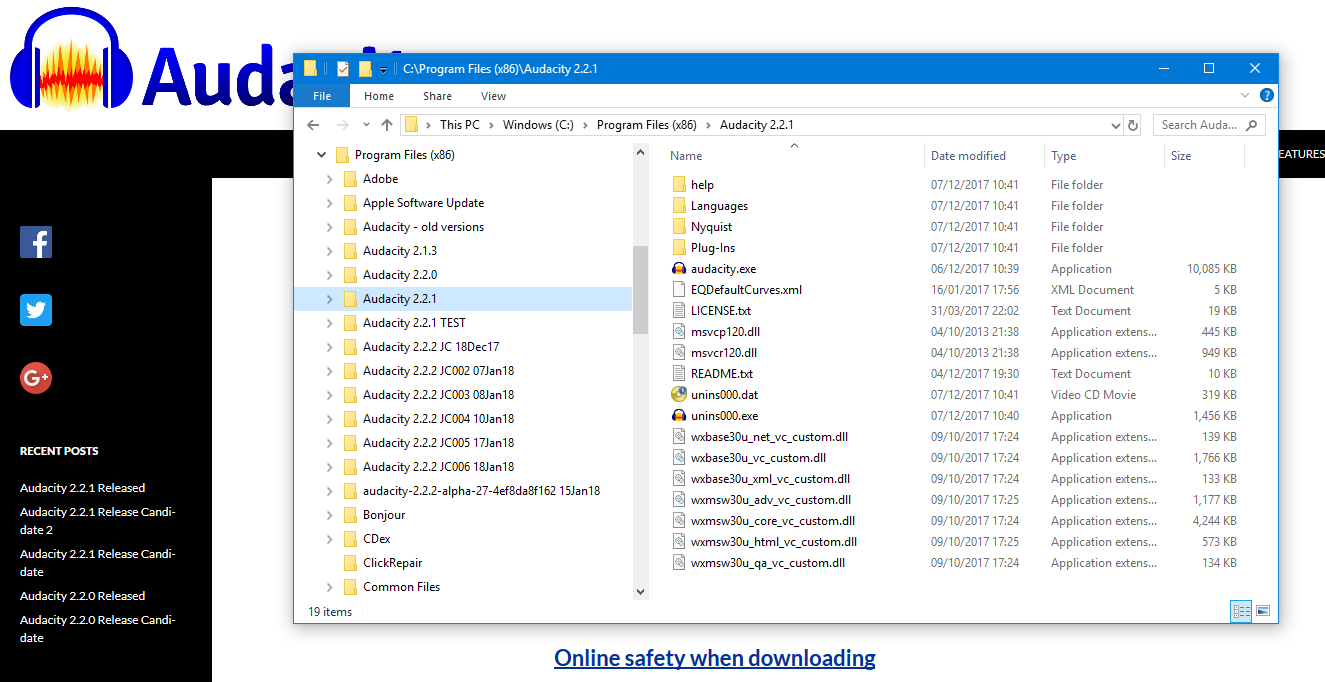This screenshot has width=1325, height=682.
Task: Open Audacity 2.2.1 Release Candidate 2 post
Action: [97, 521]
